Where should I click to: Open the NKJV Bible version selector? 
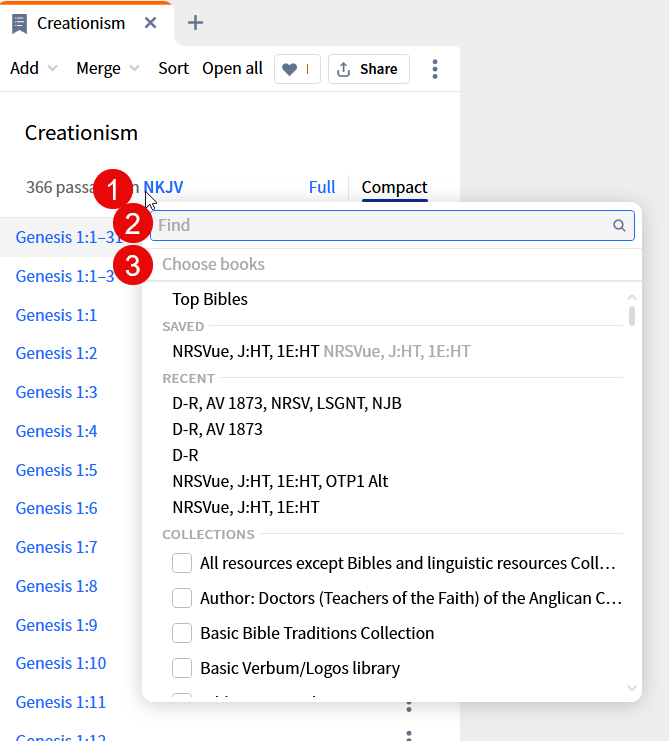coord(163,187)
